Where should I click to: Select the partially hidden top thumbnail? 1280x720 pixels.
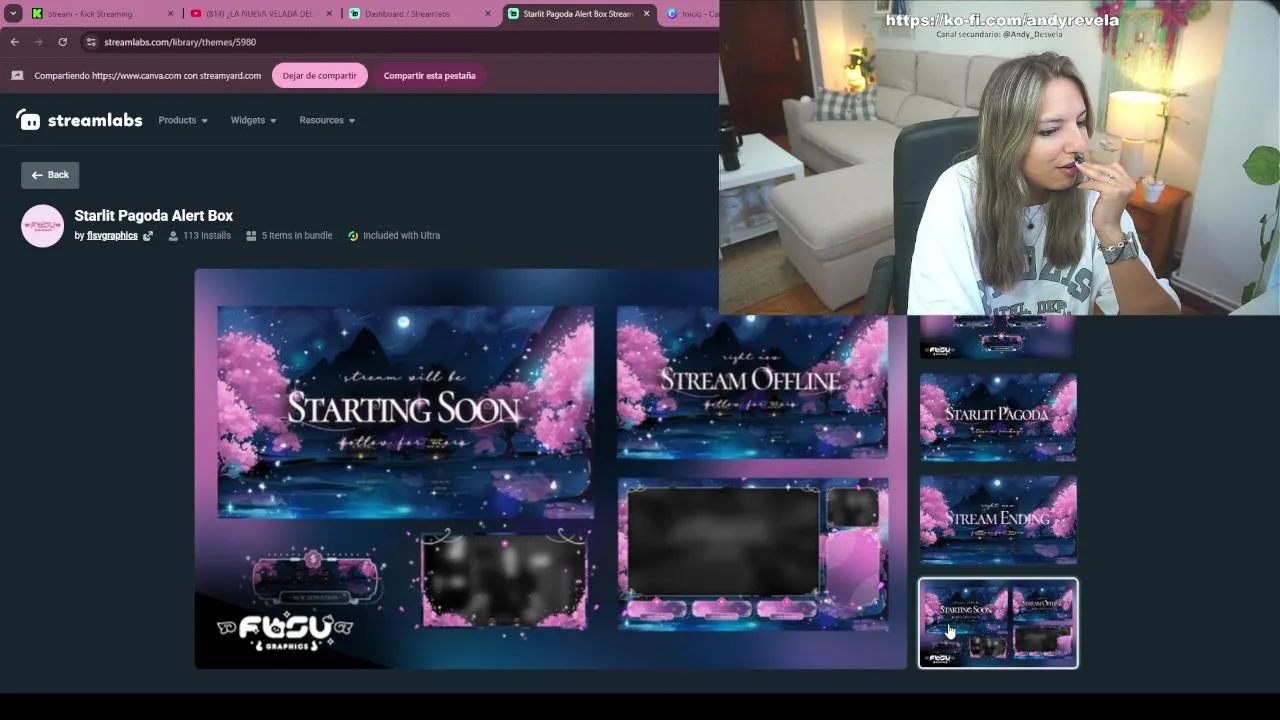pyautogui.click(x=998, y=337)
